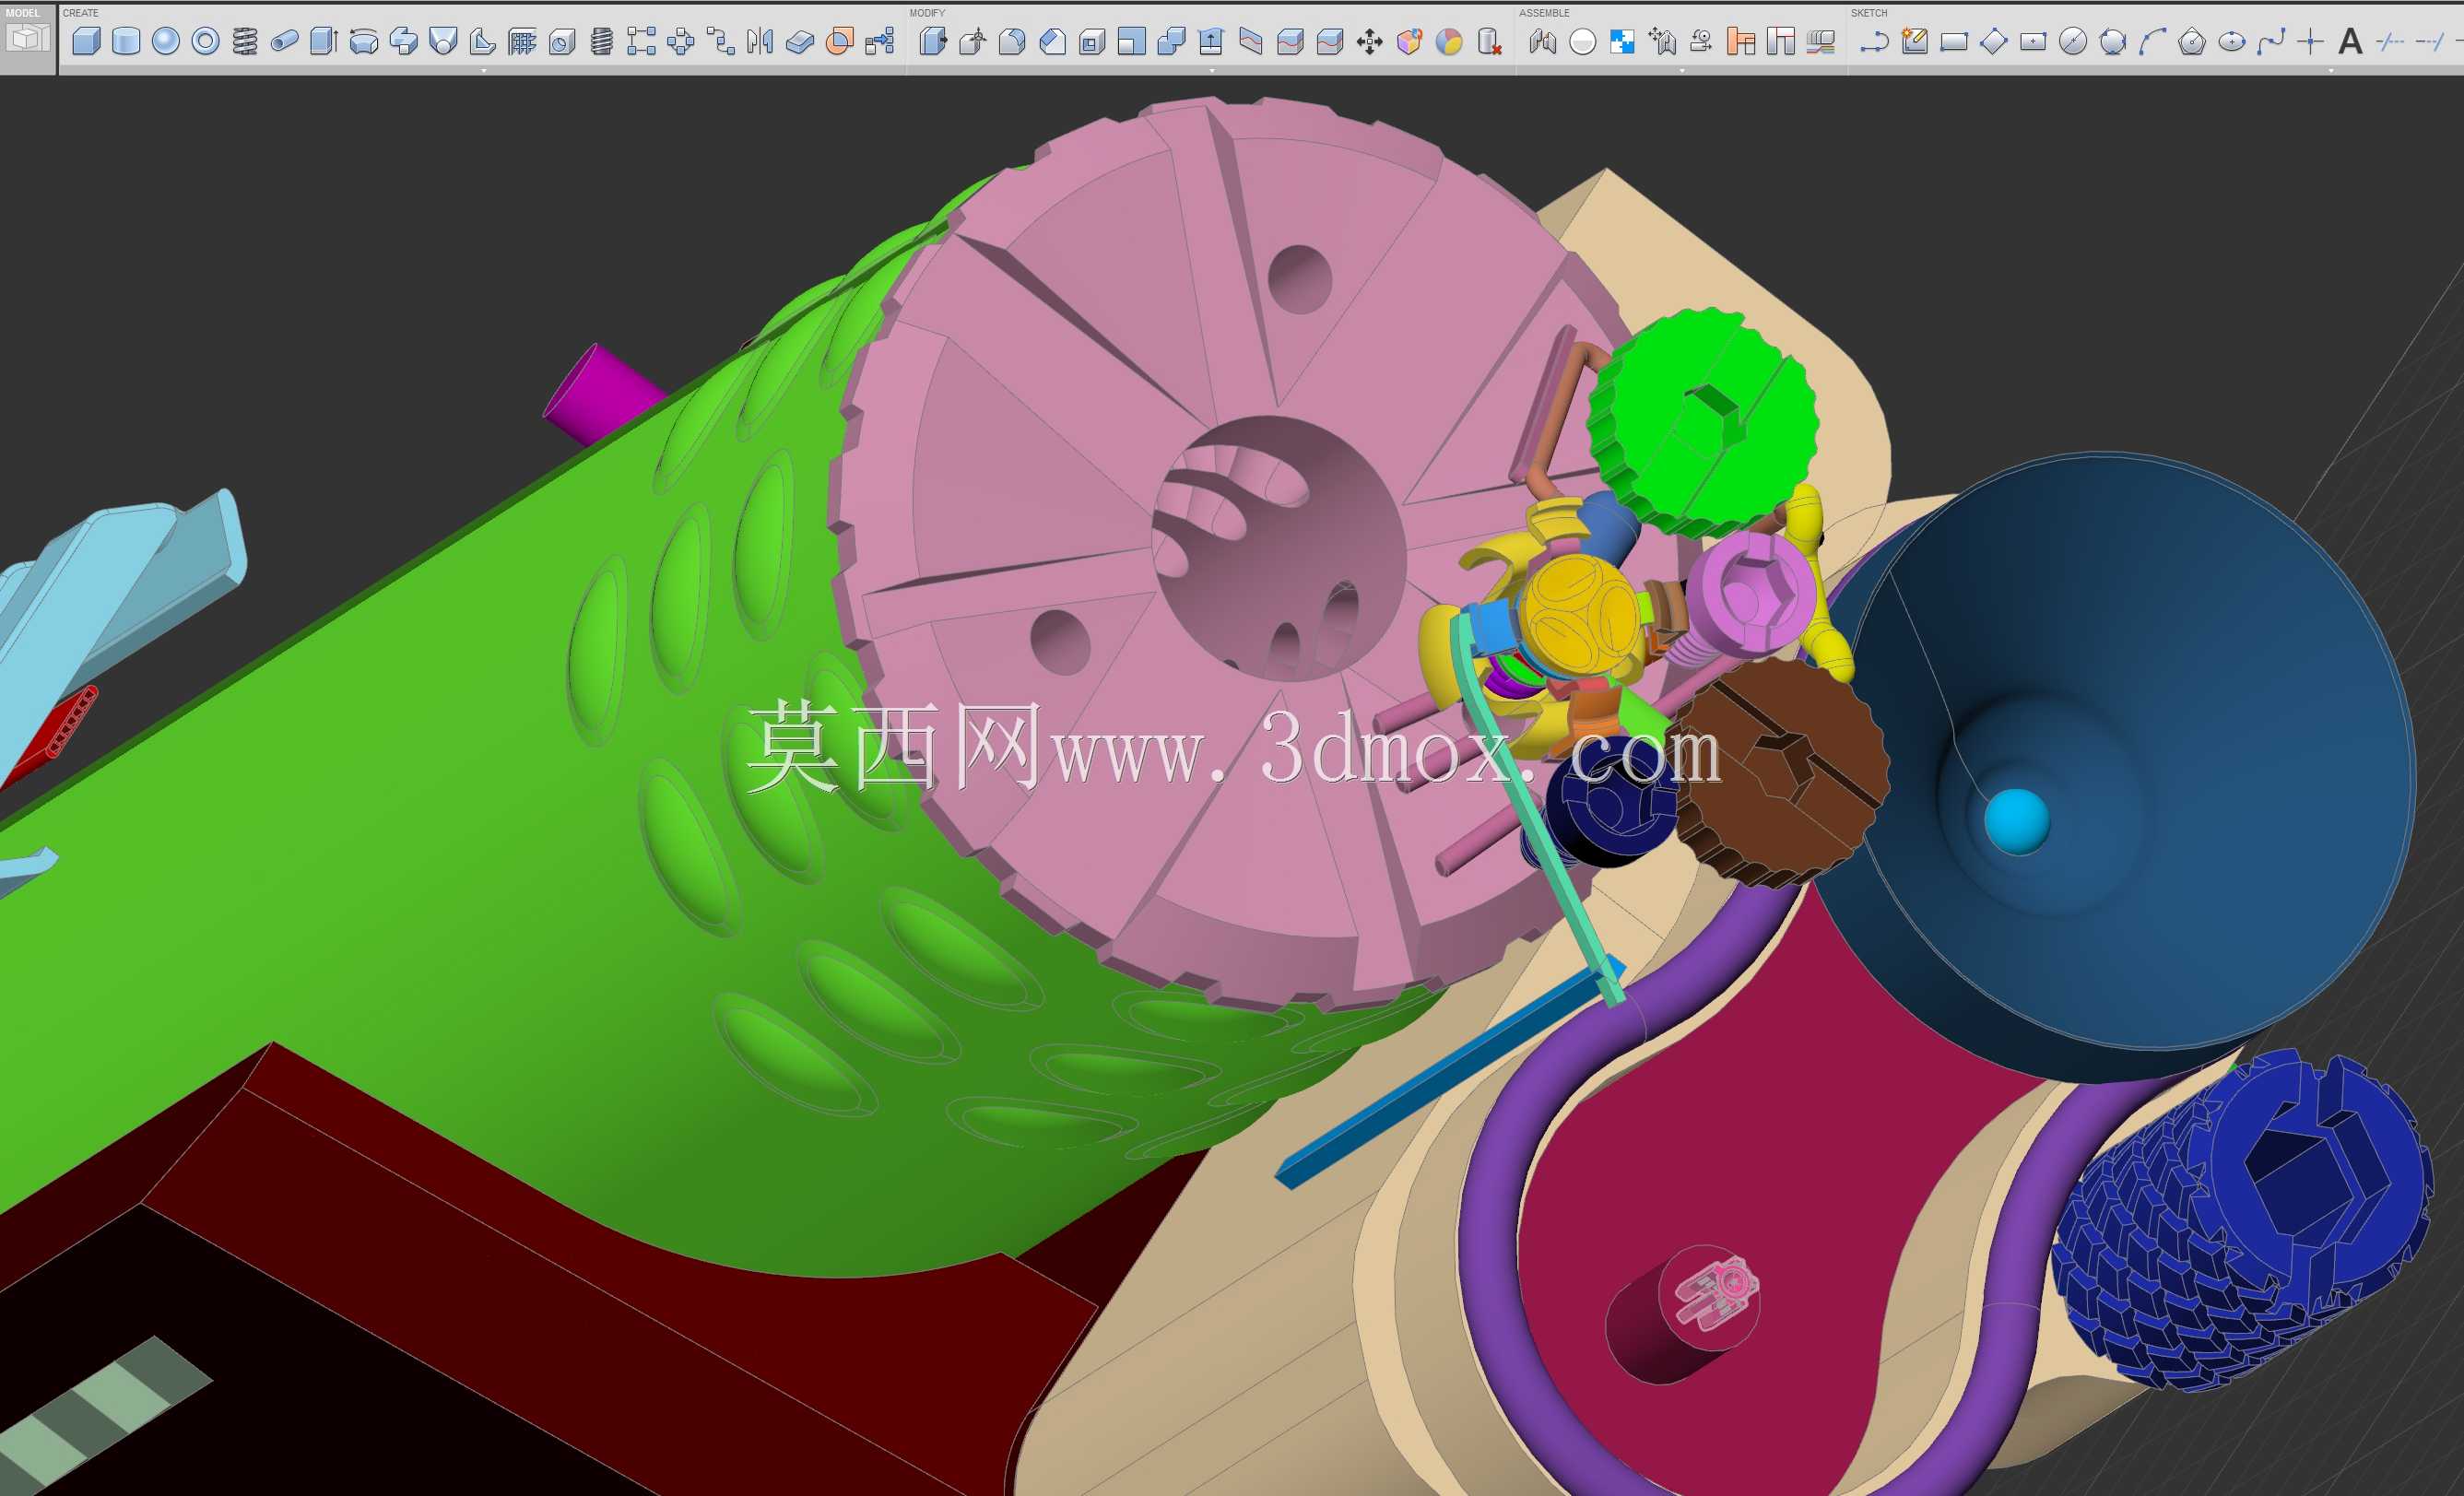This screenshot has width=2464, height=1496.
Task: Select the Thread tool
Action: (601, 41)
